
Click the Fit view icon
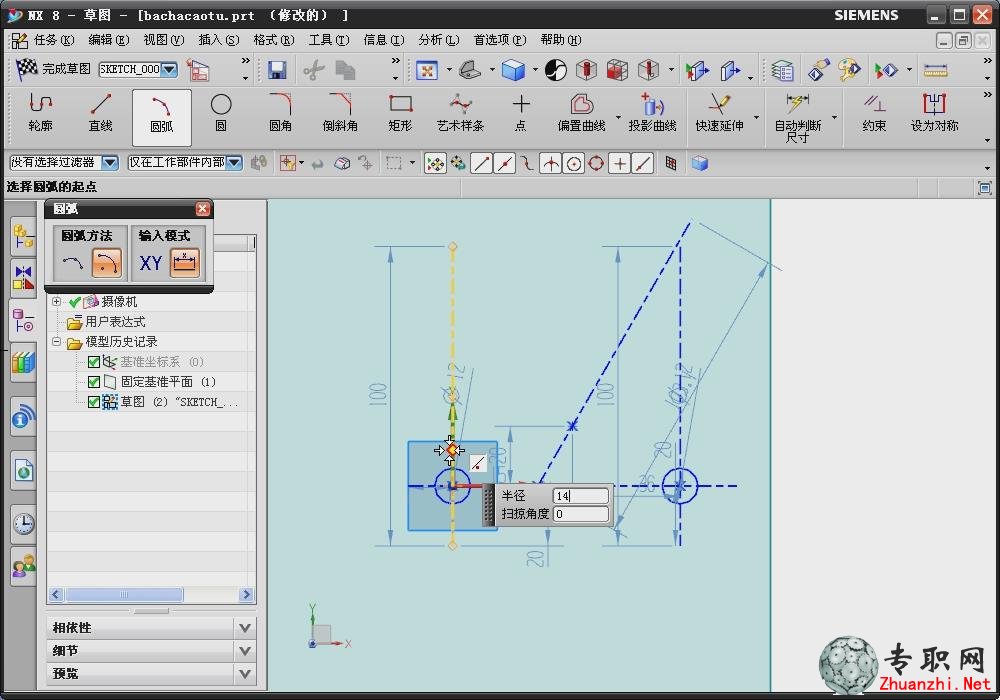(427, 70)
